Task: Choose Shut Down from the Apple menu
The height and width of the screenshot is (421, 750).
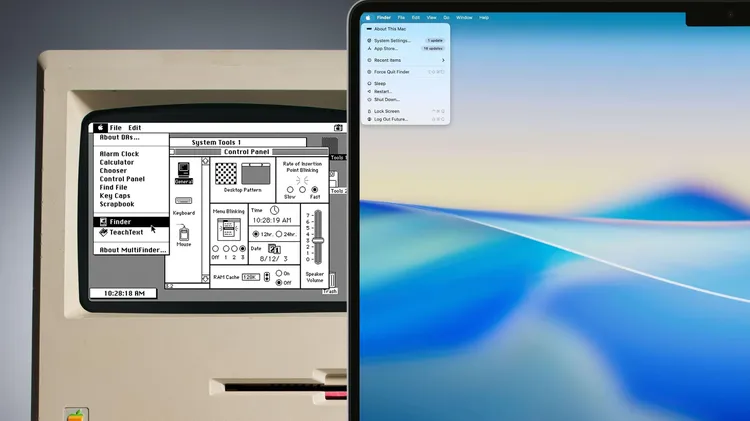Action: (x=388, y=99)
